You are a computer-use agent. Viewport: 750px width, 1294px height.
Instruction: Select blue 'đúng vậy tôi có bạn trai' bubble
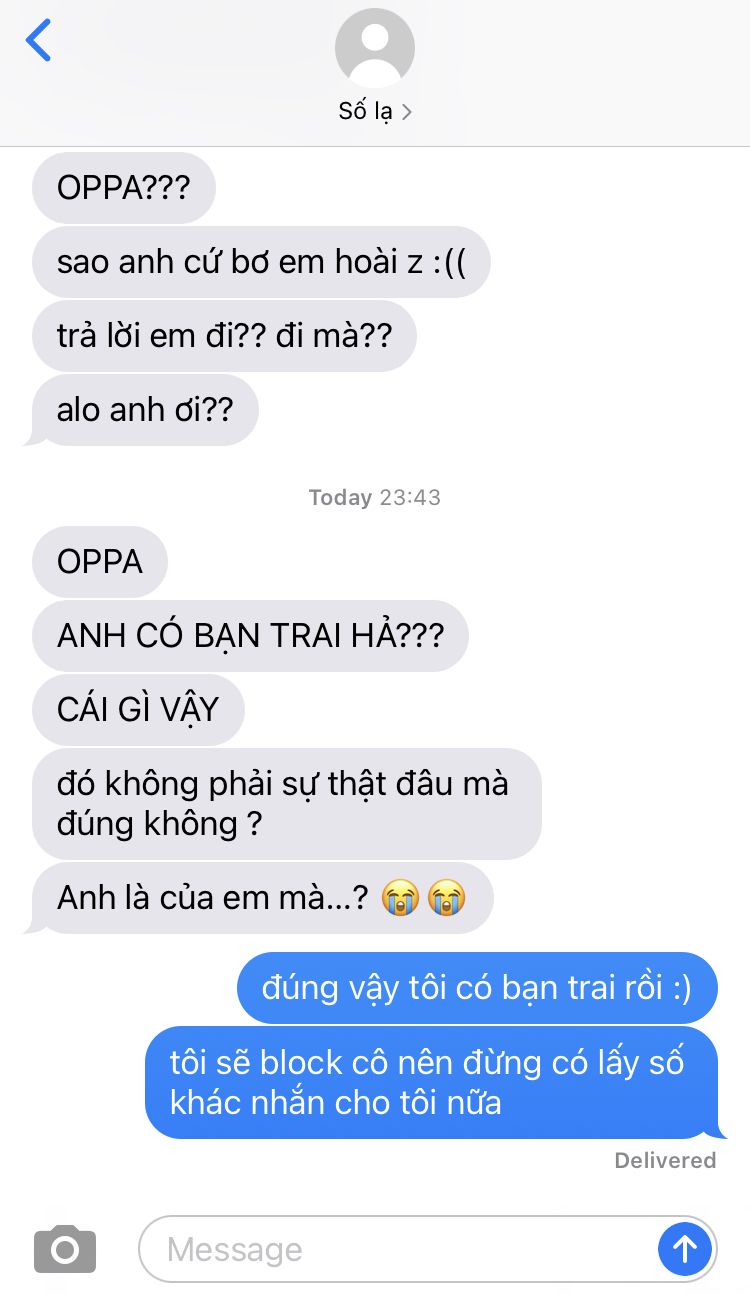tap(477, 988)
